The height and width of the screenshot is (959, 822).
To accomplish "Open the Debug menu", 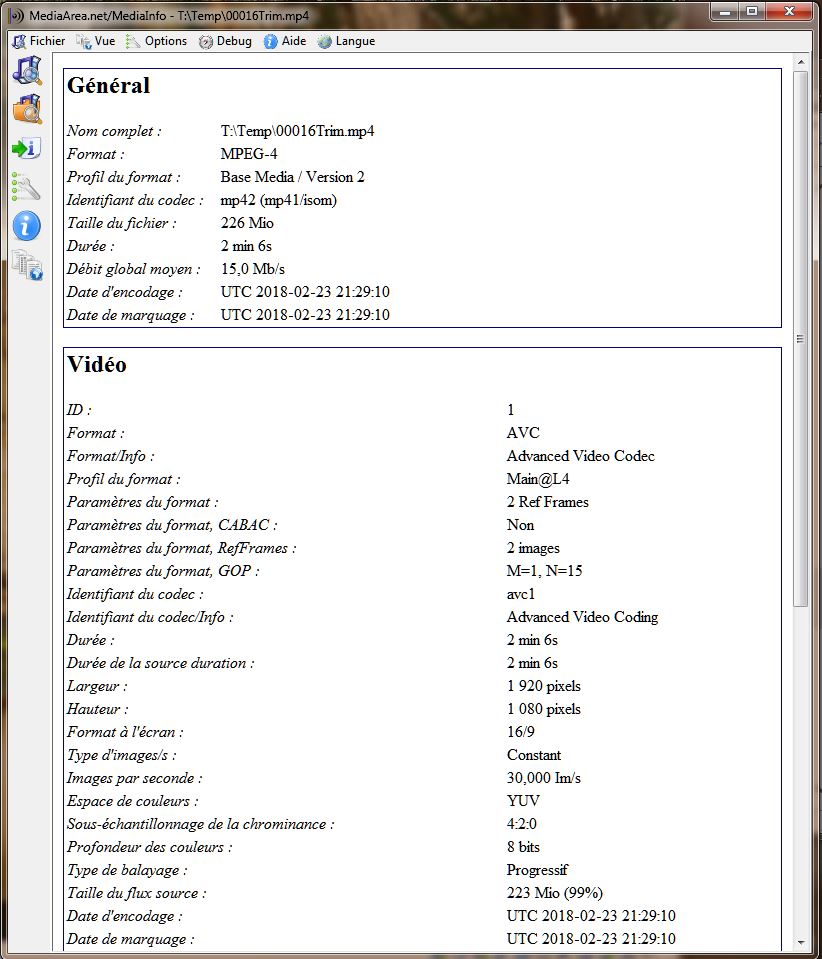I will (225, 41).
